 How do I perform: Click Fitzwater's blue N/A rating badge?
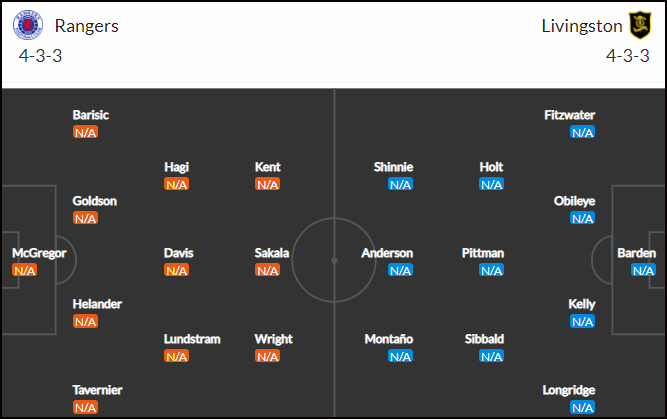582,132
